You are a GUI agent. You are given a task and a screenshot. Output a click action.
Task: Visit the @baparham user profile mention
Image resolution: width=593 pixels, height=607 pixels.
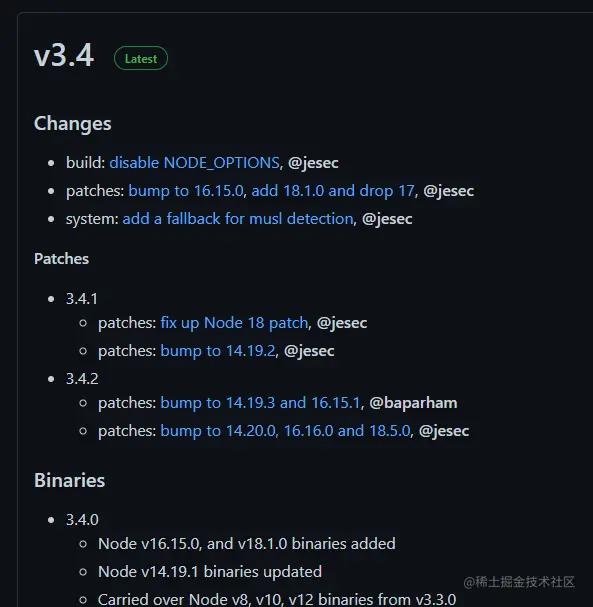(x=413, y=403)
